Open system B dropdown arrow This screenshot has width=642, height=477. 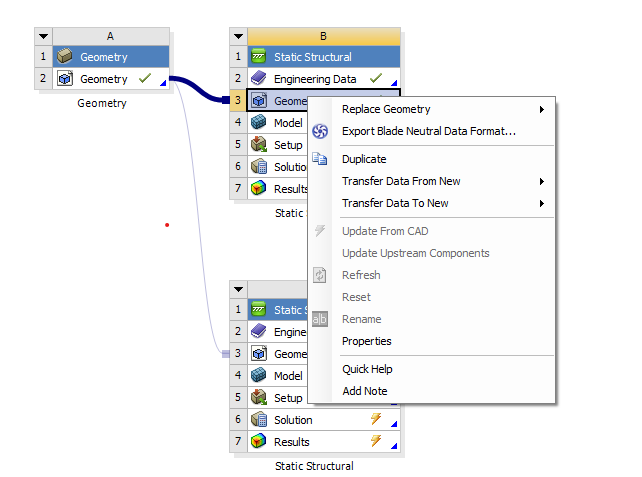coord(238,36)
